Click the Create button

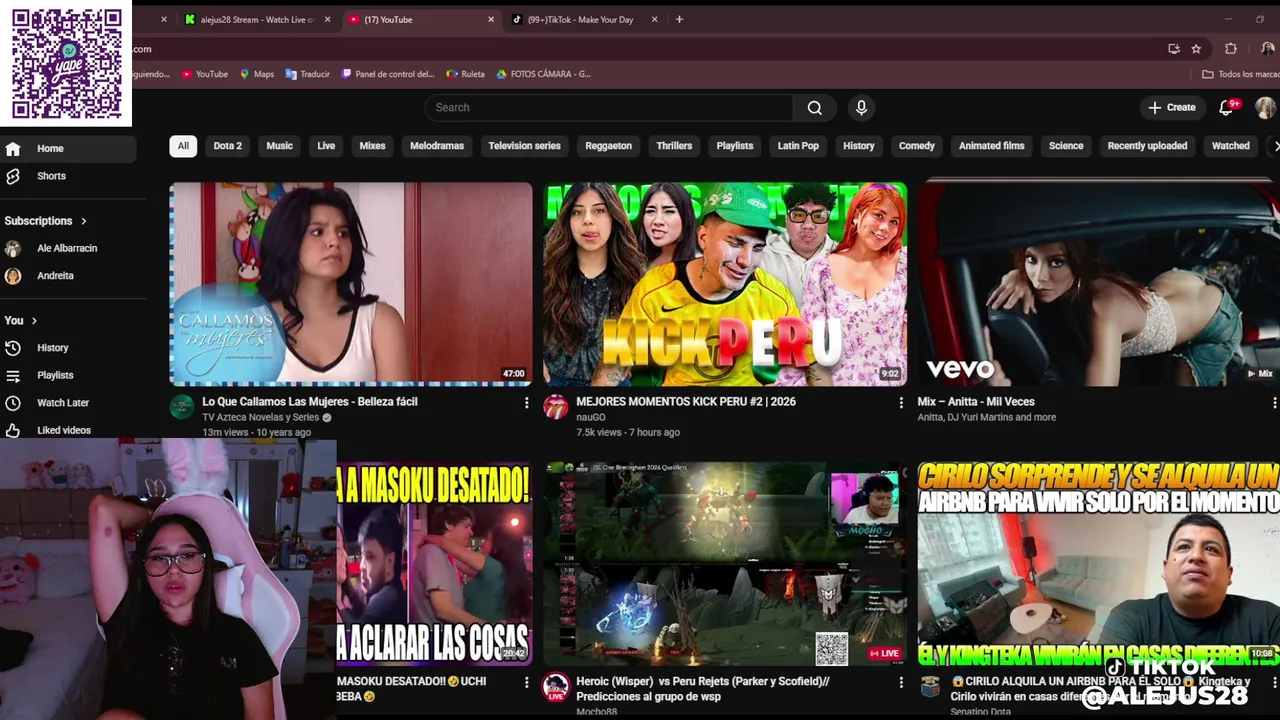(x=1172, y=108)
